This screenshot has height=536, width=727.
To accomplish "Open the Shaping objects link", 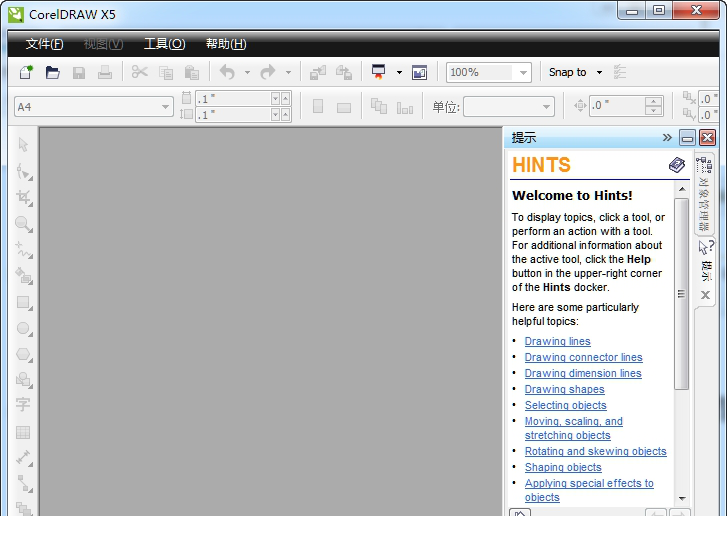I will [563, 467].
